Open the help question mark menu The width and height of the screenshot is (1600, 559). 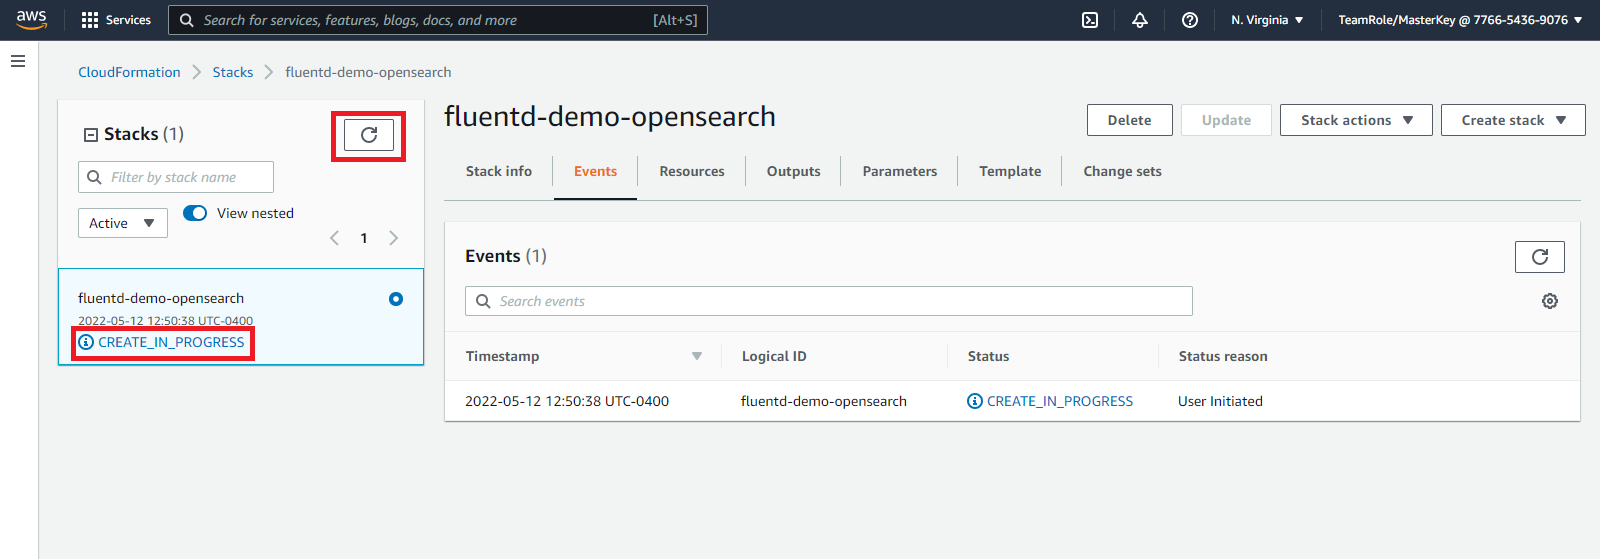[1190, 20]
